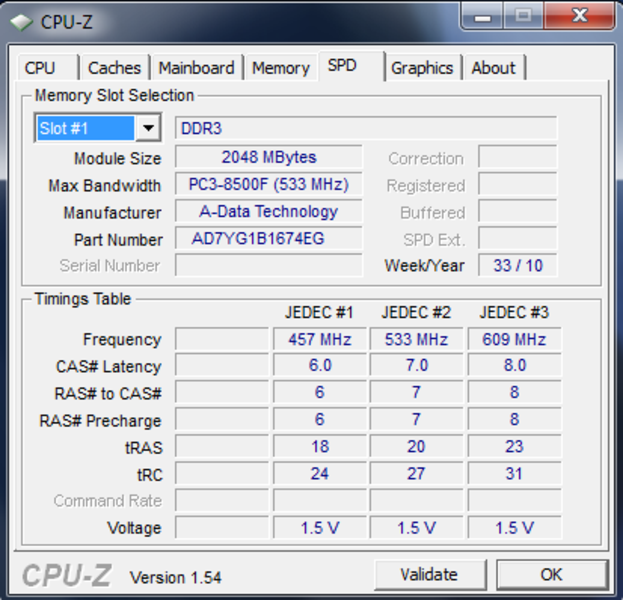Click the Version 1.54 label
623x600 pixels.
[176, 578]
